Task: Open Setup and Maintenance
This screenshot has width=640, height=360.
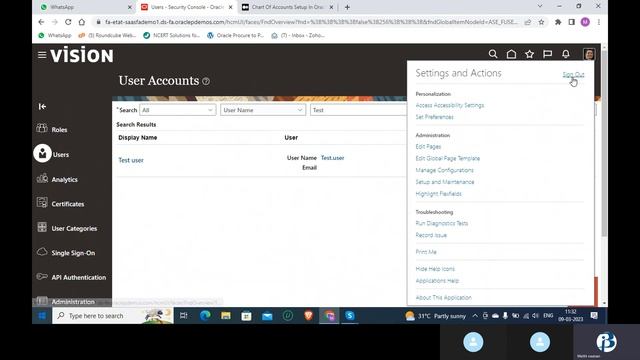Action: [445, 182]
